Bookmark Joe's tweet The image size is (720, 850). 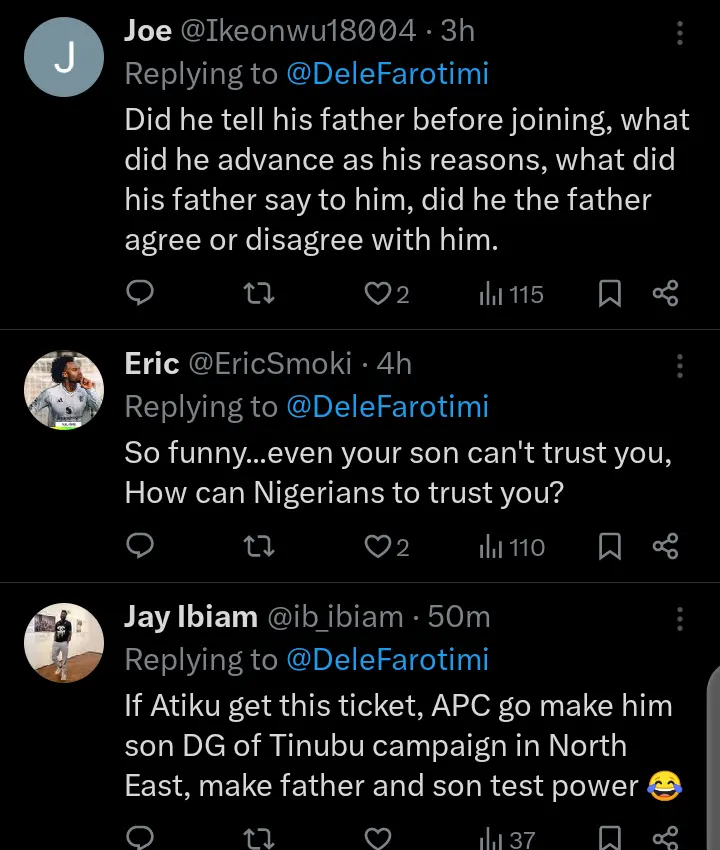tap(609, 294)
